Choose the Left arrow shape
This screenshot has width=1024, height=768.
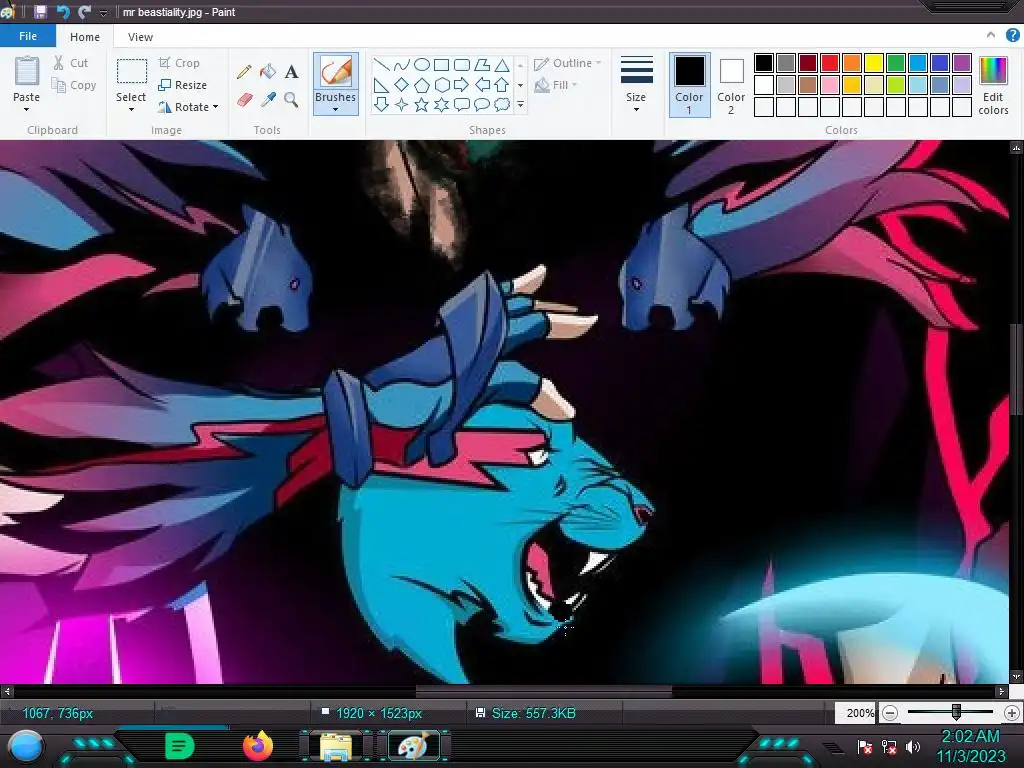coord(482,85)
